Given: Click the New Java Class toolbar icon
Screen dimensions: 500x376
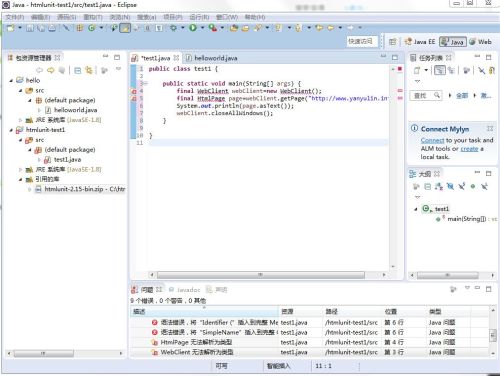Looking at the screenshot, I should tap(92, 28).
